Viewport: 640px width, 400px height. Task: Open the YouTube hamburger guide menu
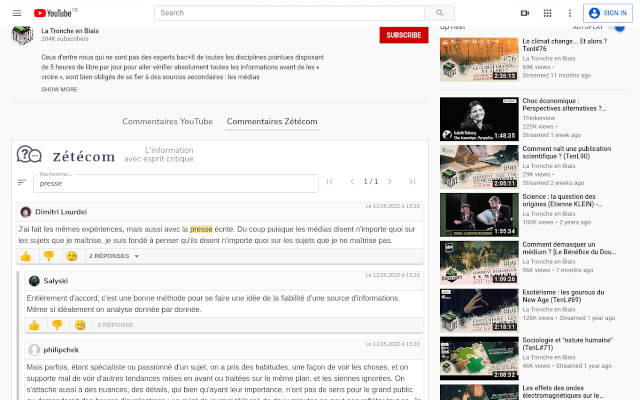click(17, 13)
